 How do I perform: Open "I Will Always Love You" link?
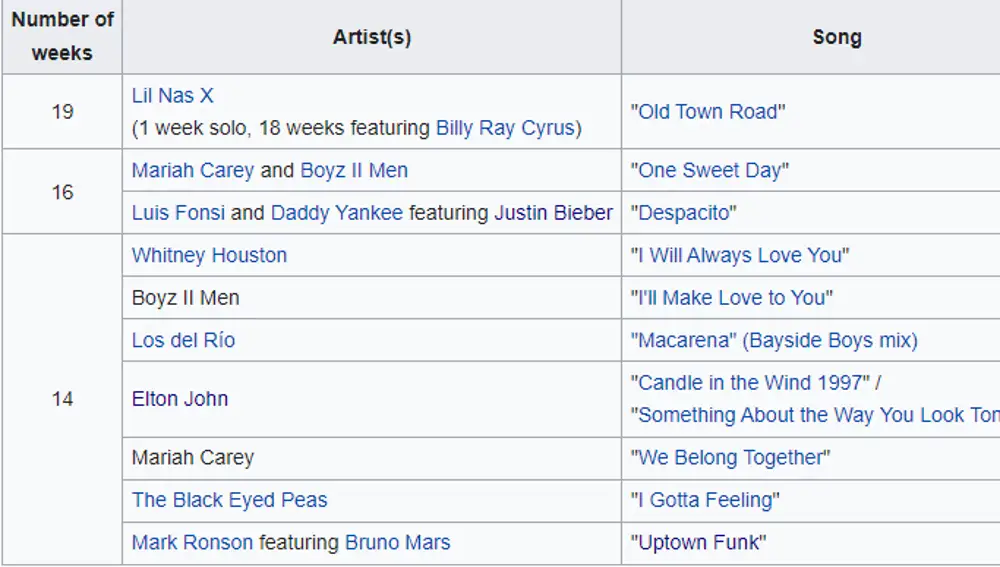[x=740, y=255]
